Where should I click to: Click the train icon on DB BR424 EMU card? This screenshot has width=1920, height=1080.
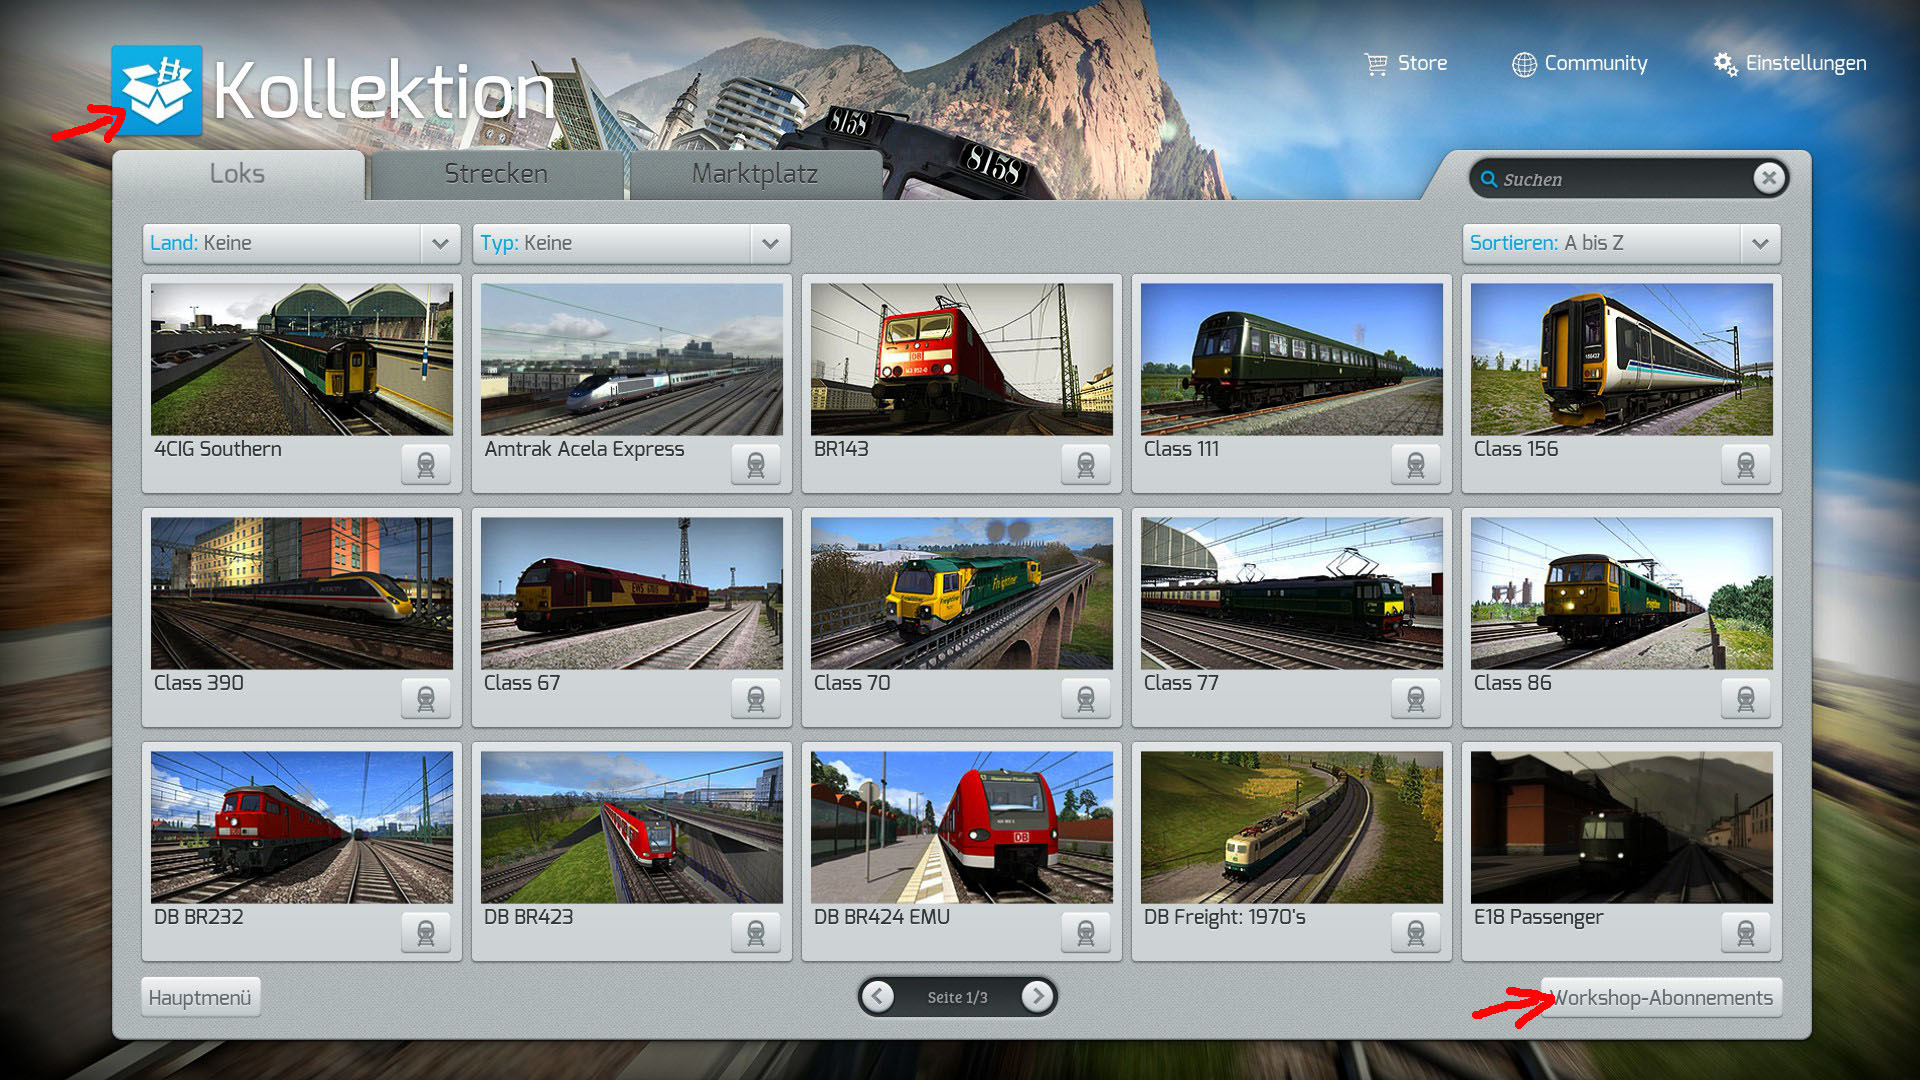pyautogui.click(x=1086, y=933)
